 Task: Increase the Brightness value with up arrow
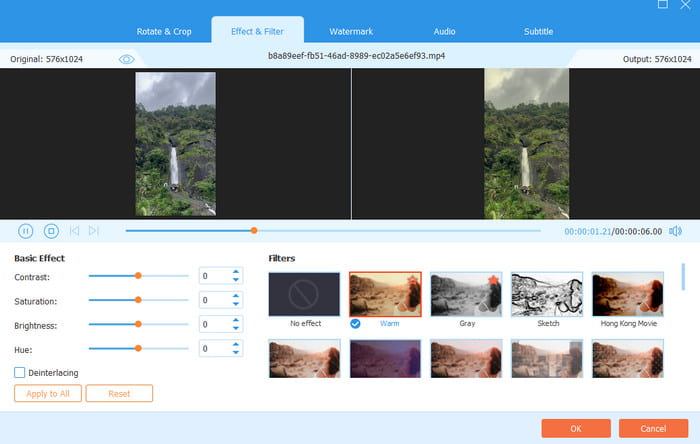click(x=236, y=320)
